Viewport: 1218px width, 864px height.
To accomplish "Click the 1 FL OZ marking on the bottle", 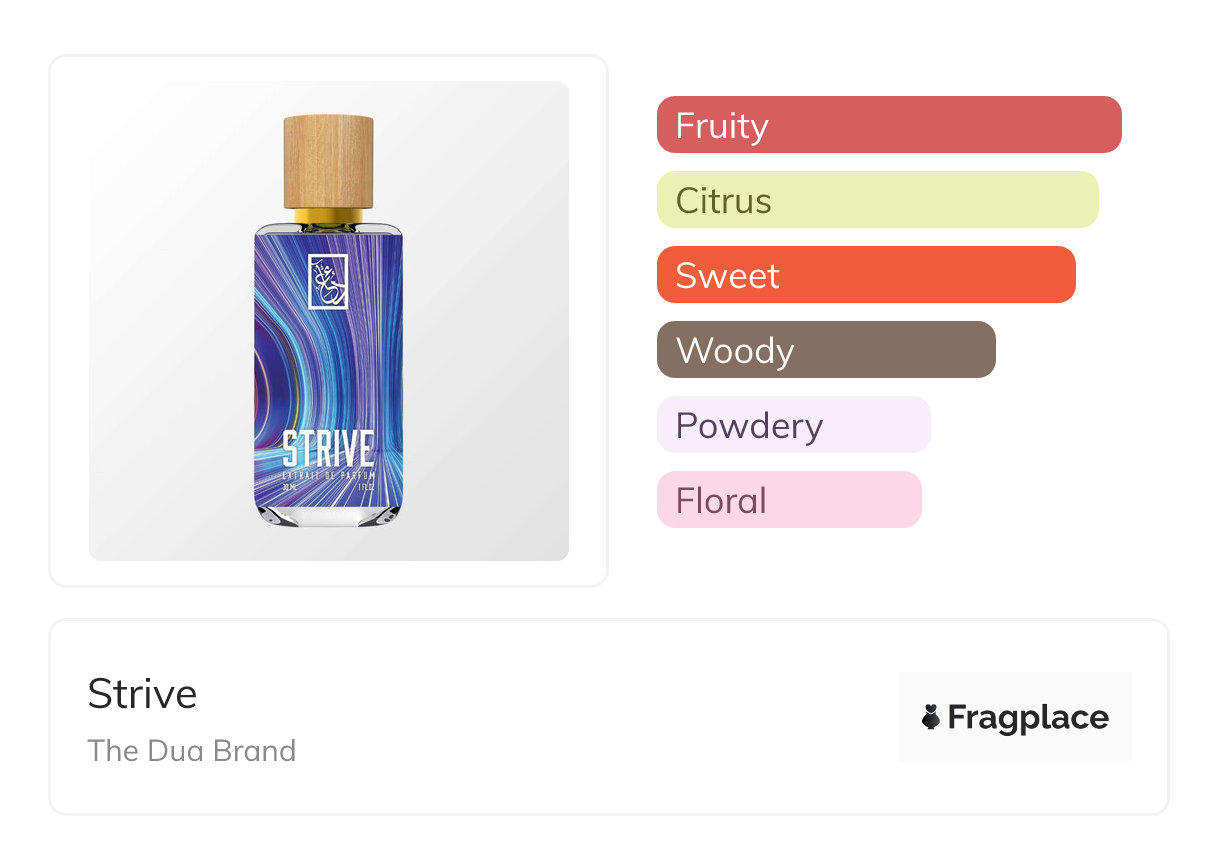I will pos(367,488).
